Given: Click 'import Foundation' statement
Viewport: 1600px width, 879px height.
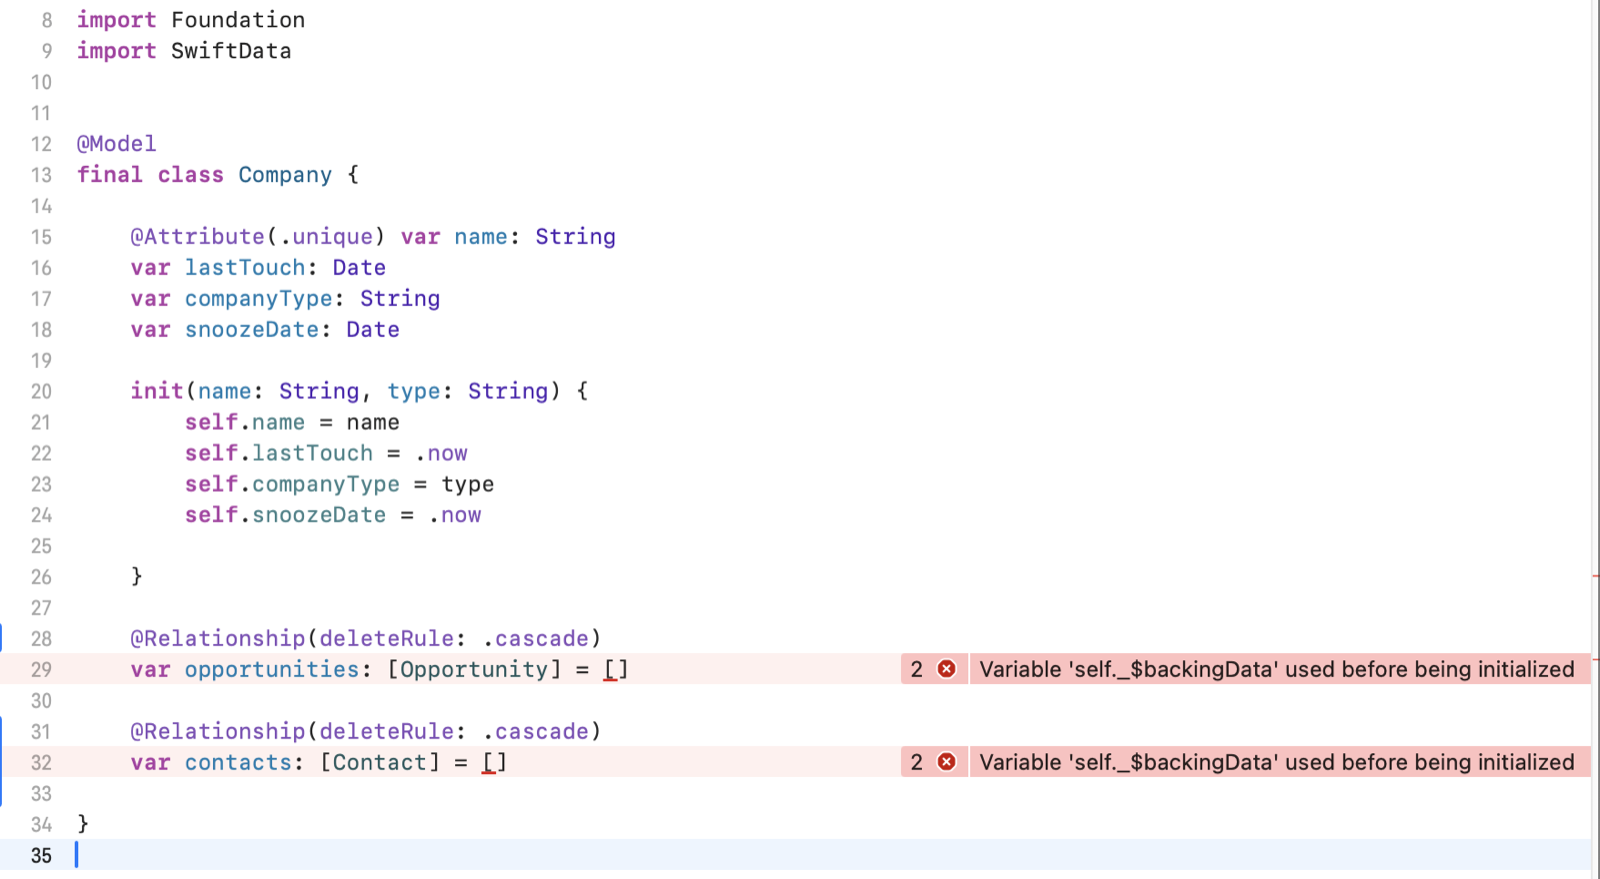Looking at the screenshot, I should click(191, 20).
